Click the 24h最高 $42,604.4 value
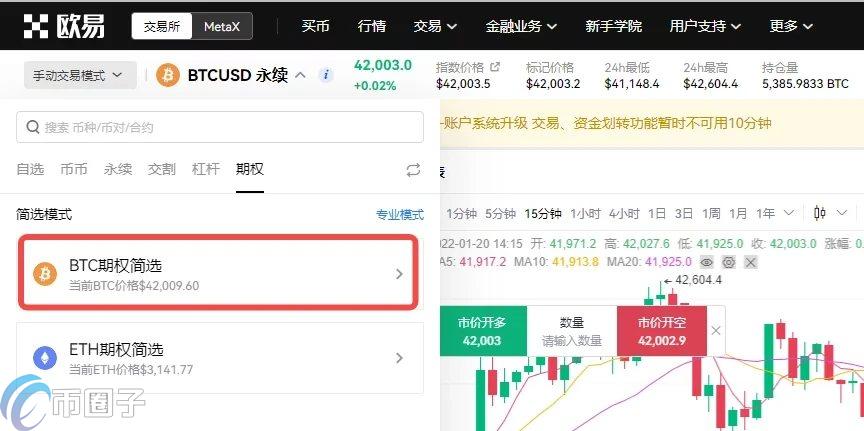This screenshot has width=864, height=431. [711, 84]
